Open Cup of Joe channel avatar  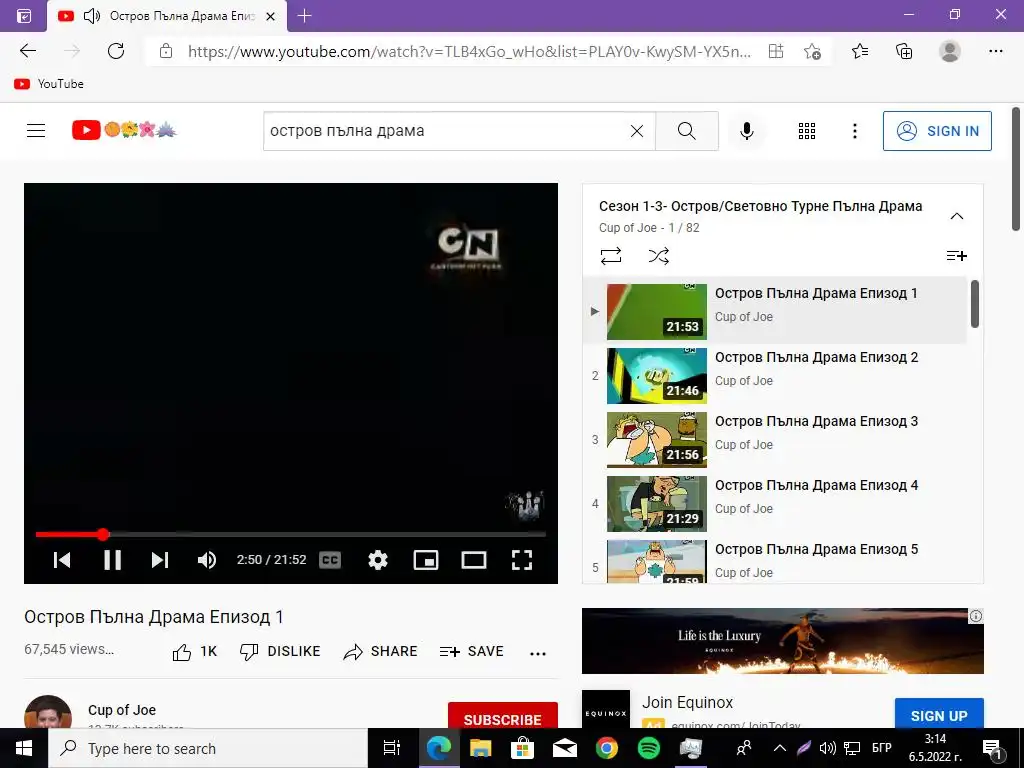[x=48, y=712]
